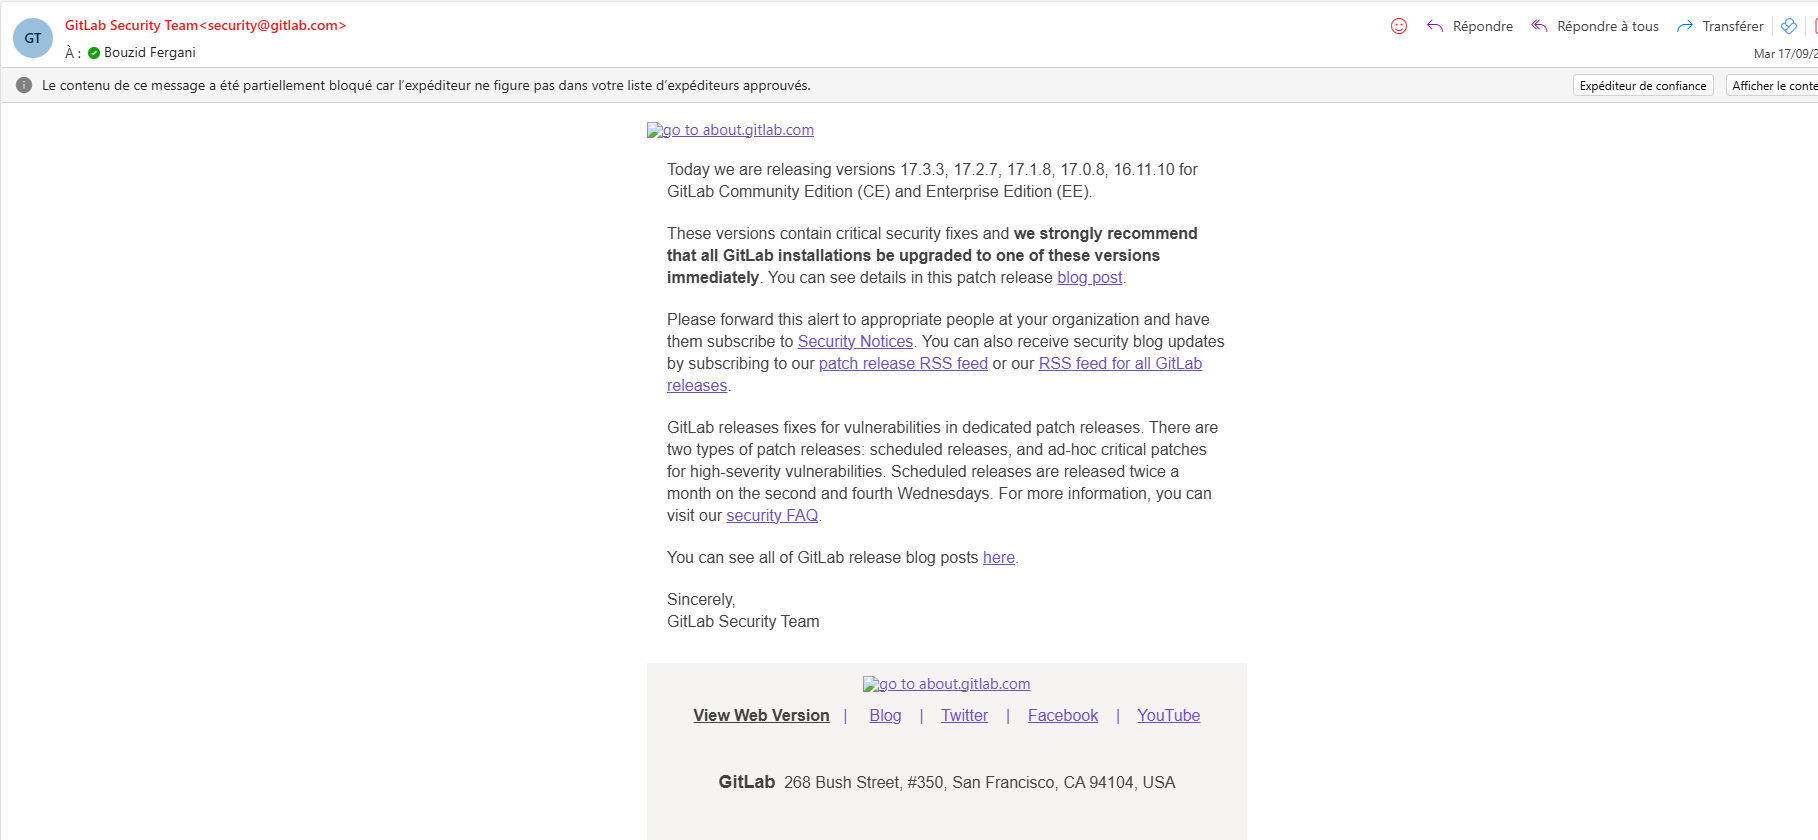Forward the email with Transférer
1818x840 pixels.
(x=1720, y=26)
